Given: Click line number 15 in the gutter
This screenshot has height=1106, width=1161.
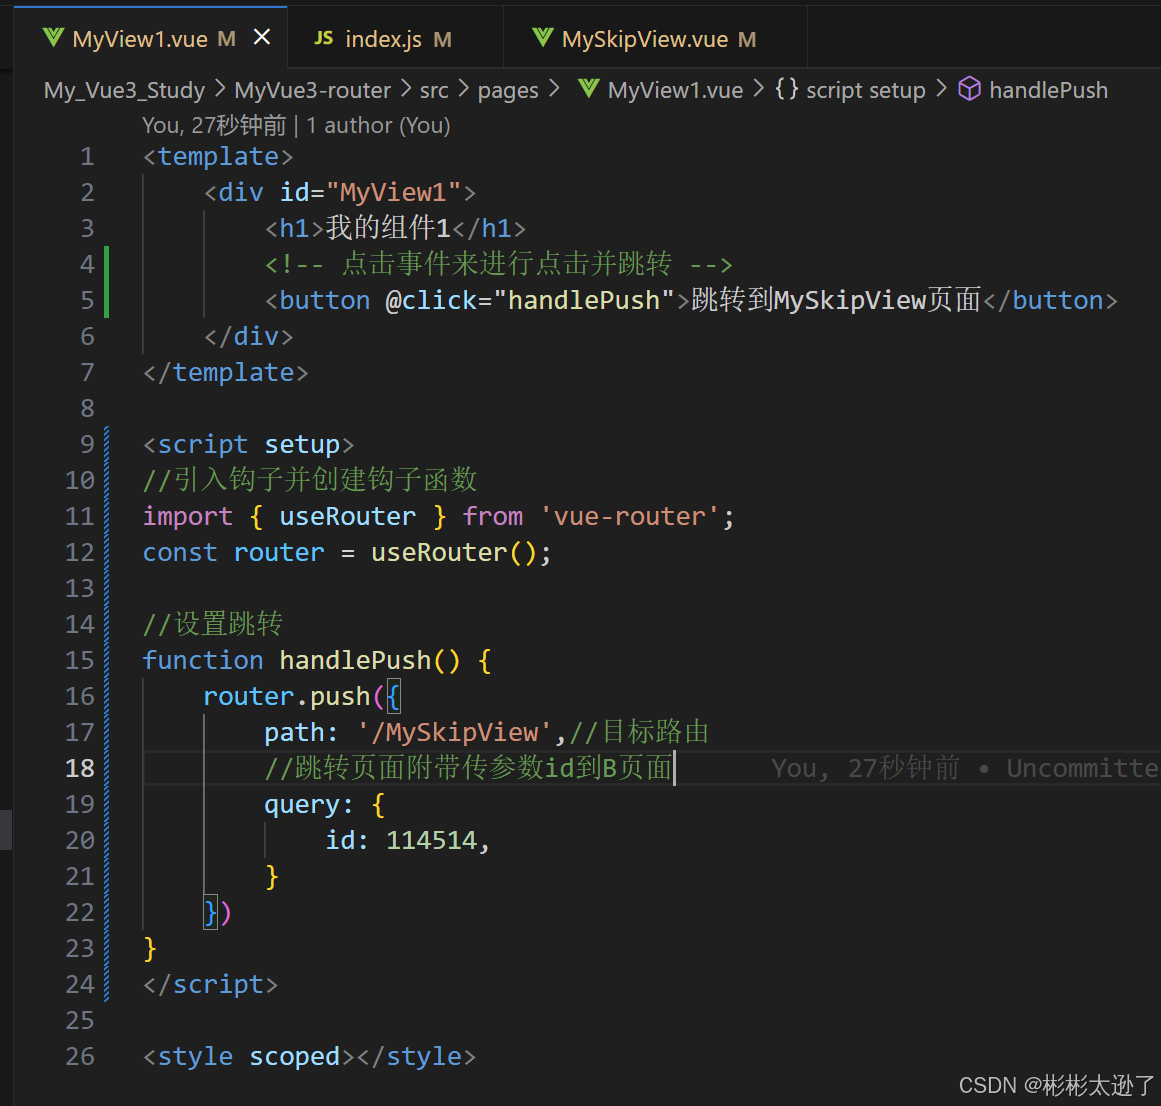Looking at the screenshot, I should (x=80, y=660).
